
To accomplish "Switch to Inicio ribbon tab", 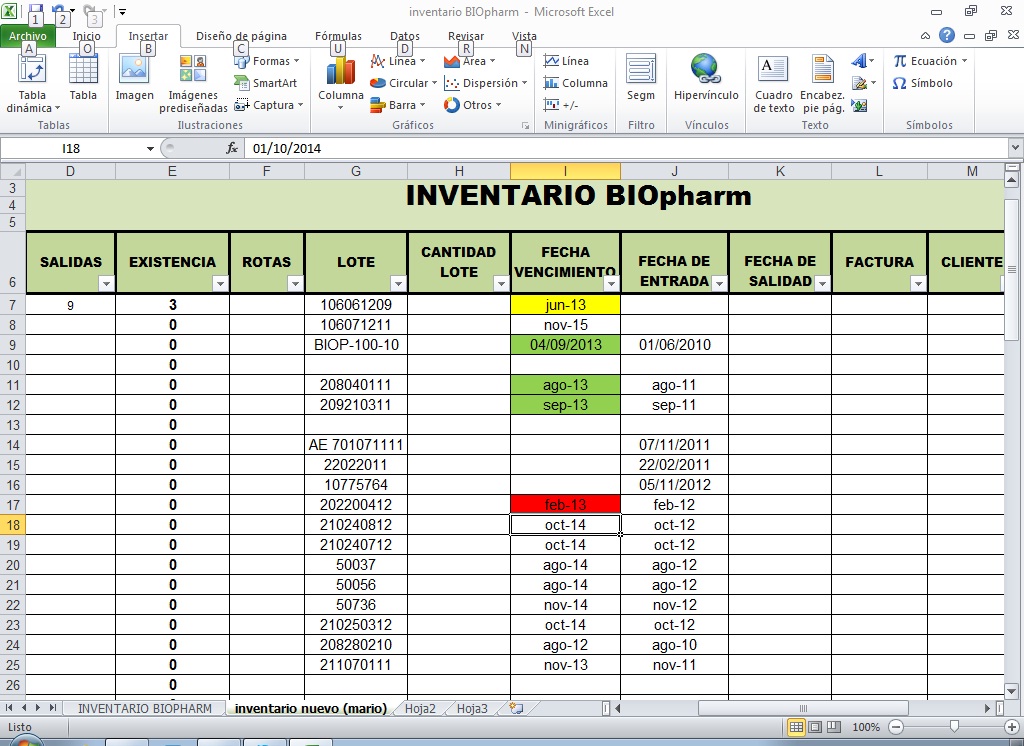I will 86,36.
